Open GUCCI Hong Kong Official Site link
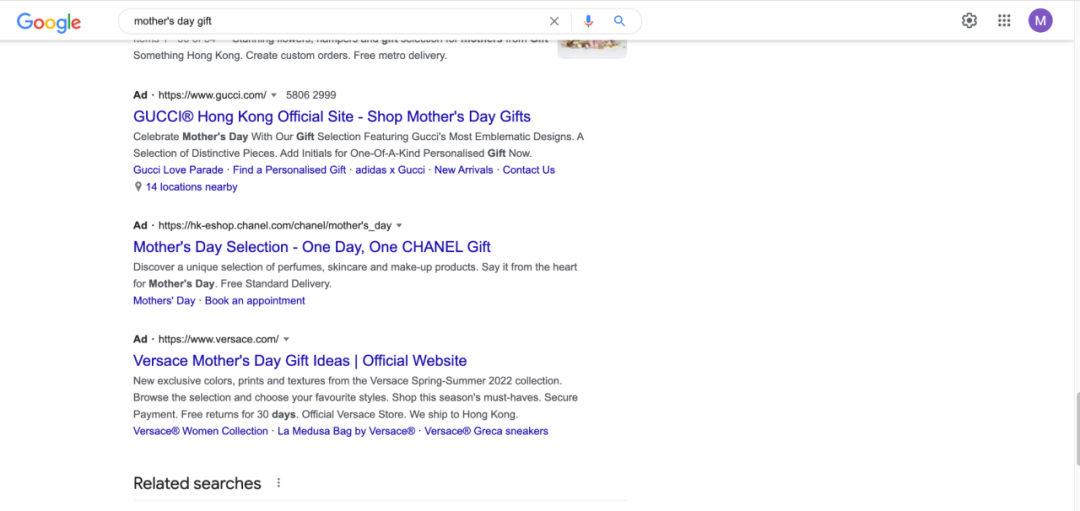The height and width of the screenshot is (511, 1080). [x=332, y=116]
